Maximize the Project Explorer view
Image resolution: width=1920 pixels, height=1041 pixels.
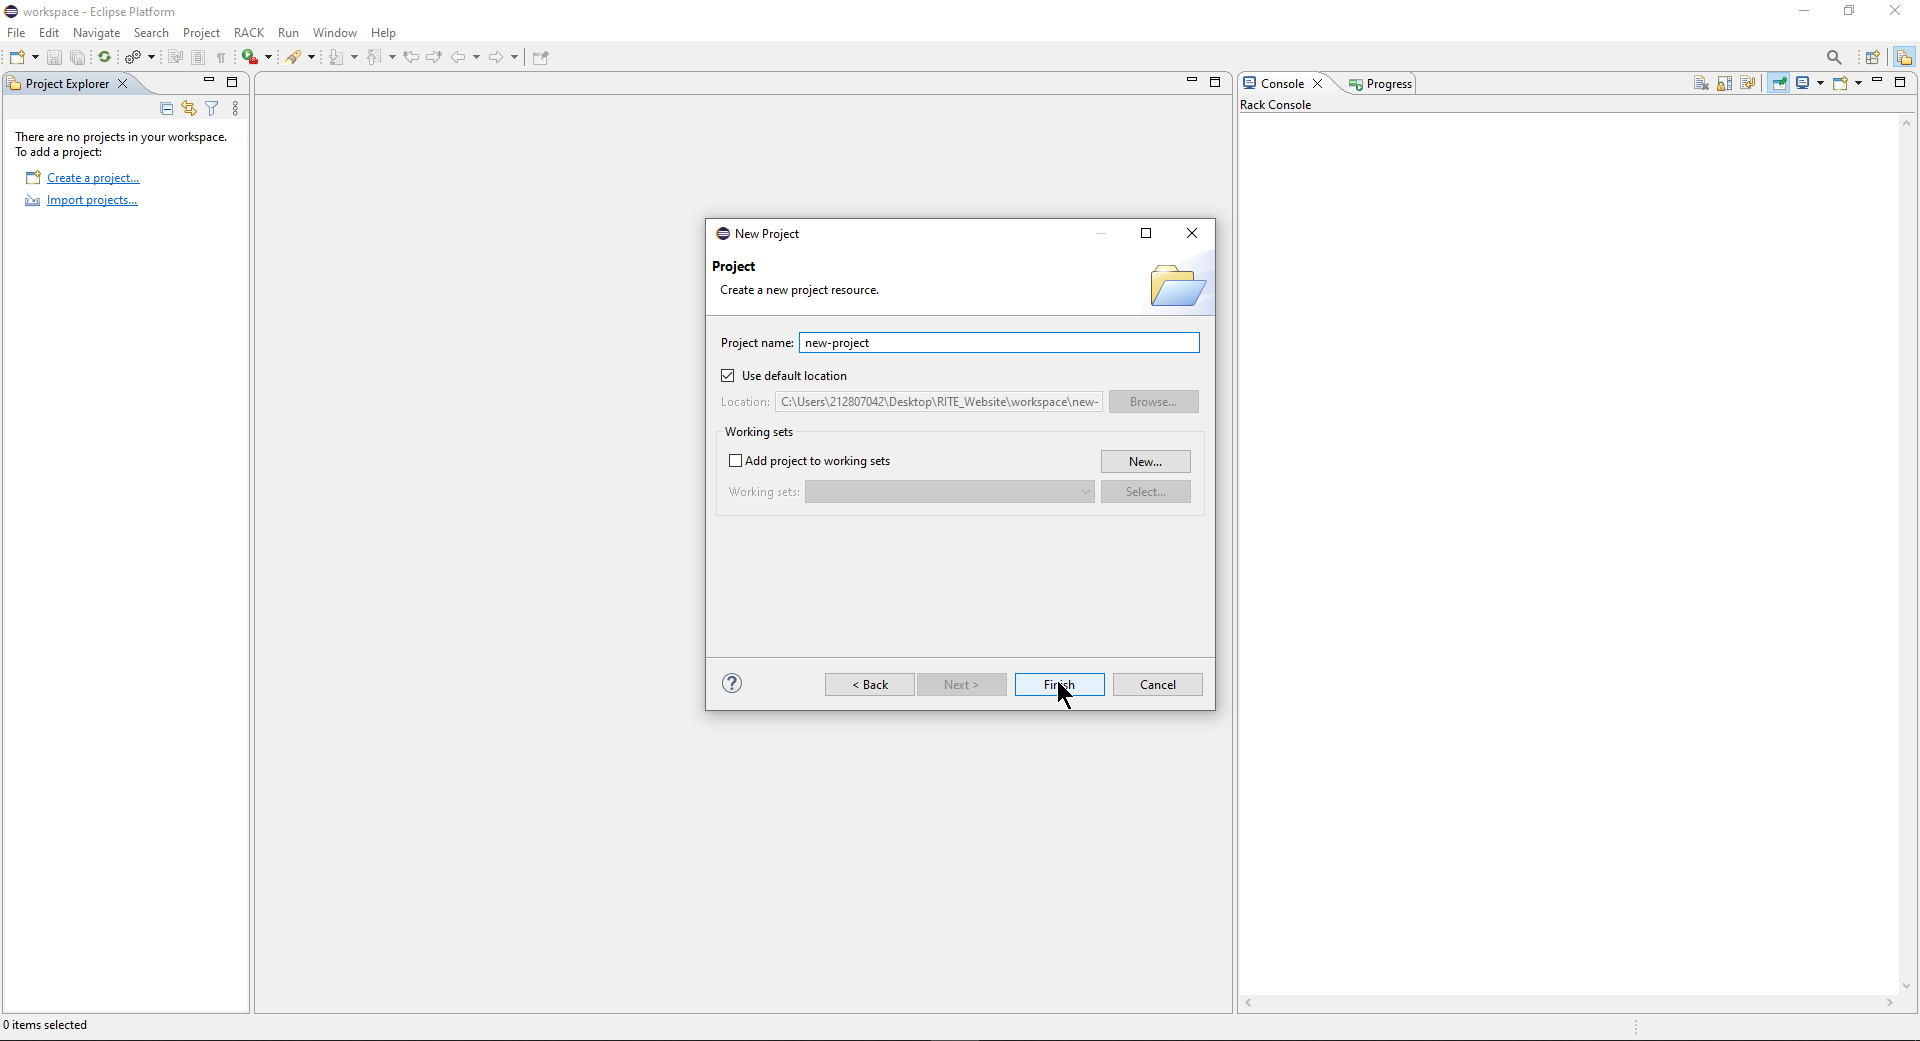point(232,82)
